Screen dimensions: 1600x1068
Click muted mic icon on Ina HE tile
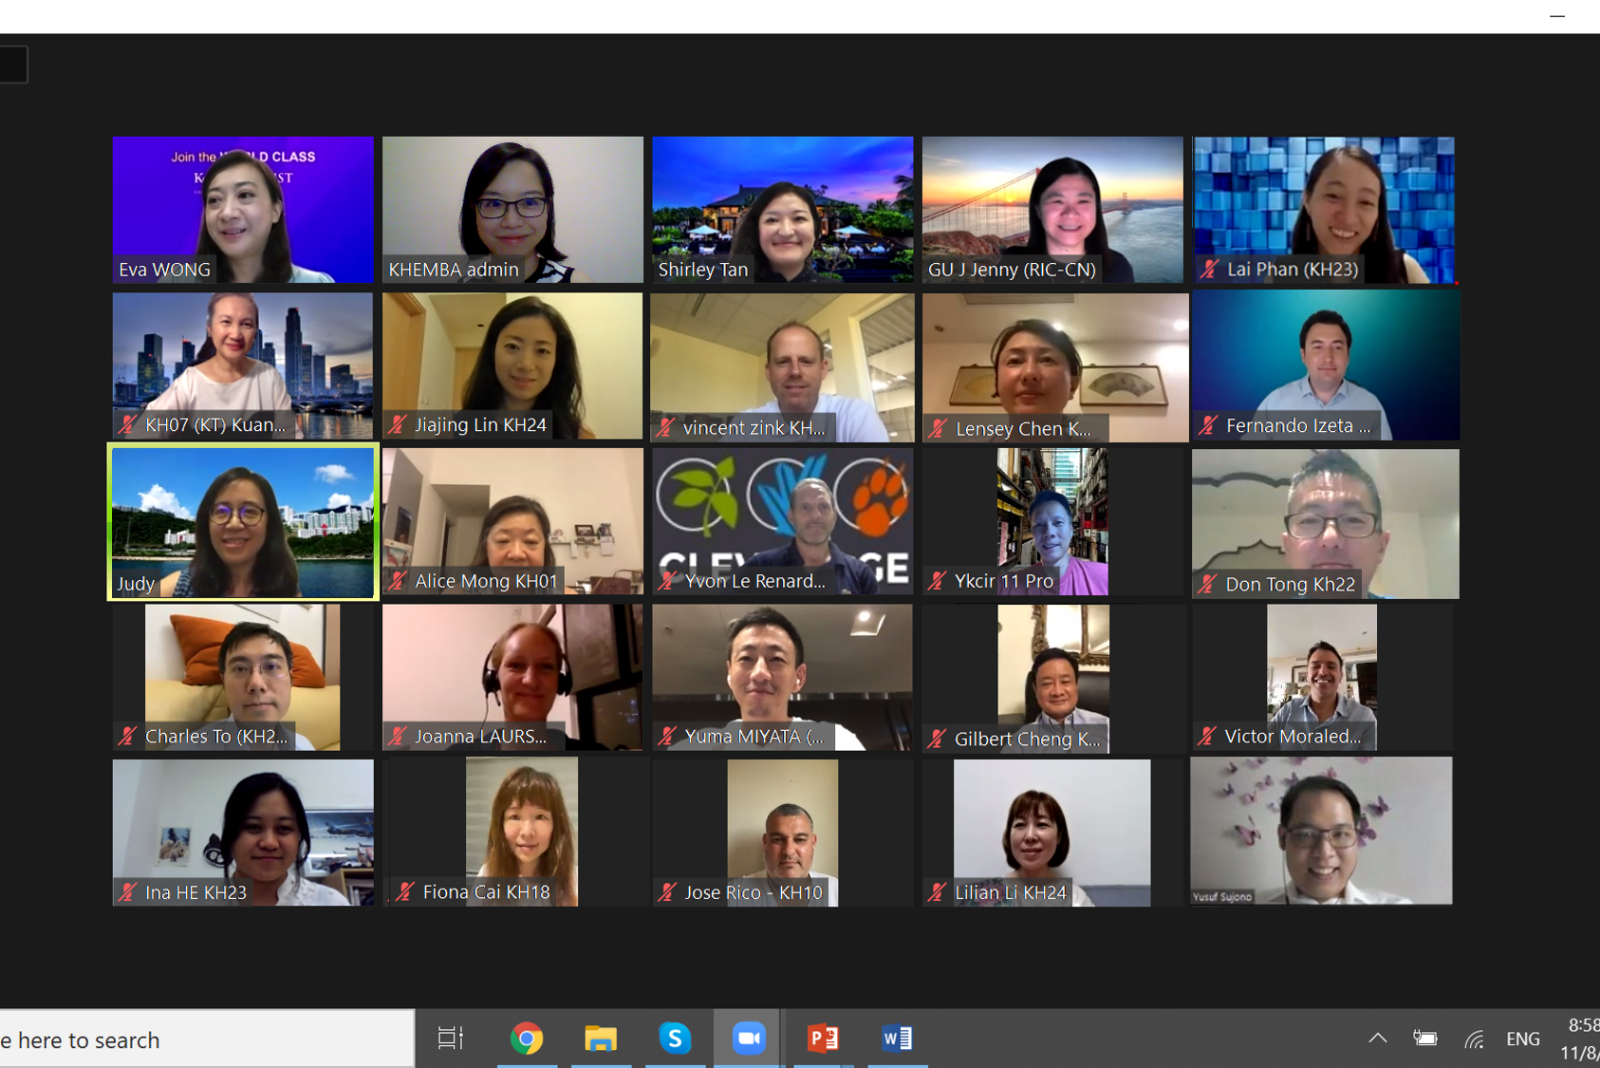pyautogui.click(x=128, y=892)
